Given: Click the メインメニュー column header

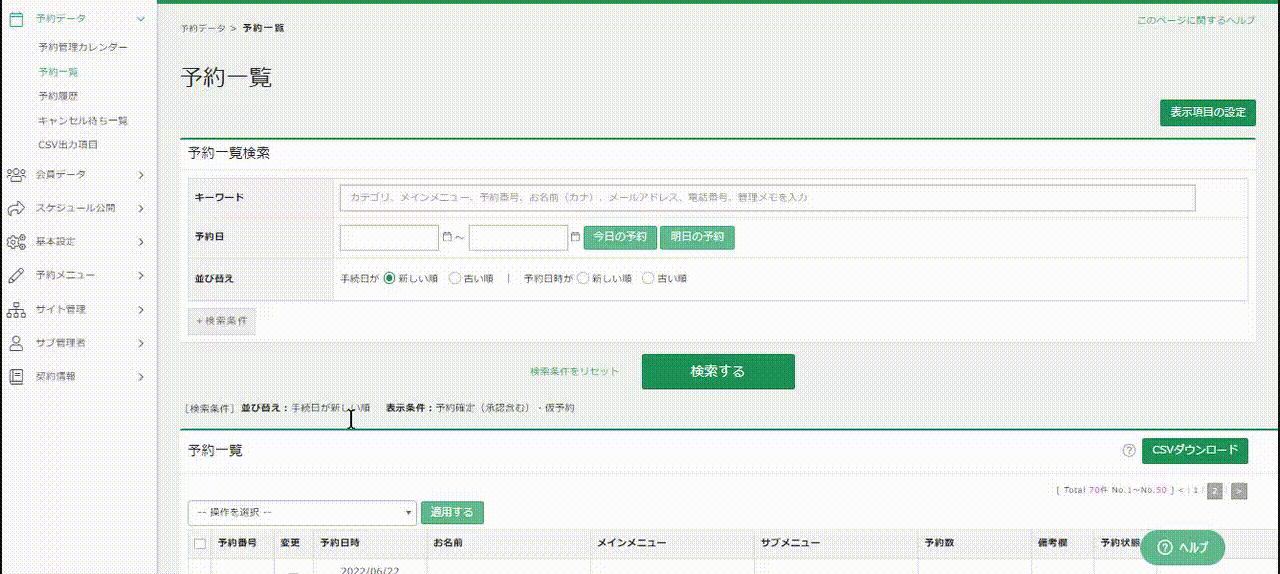Looking at the screenshot, I should (631, 543).
